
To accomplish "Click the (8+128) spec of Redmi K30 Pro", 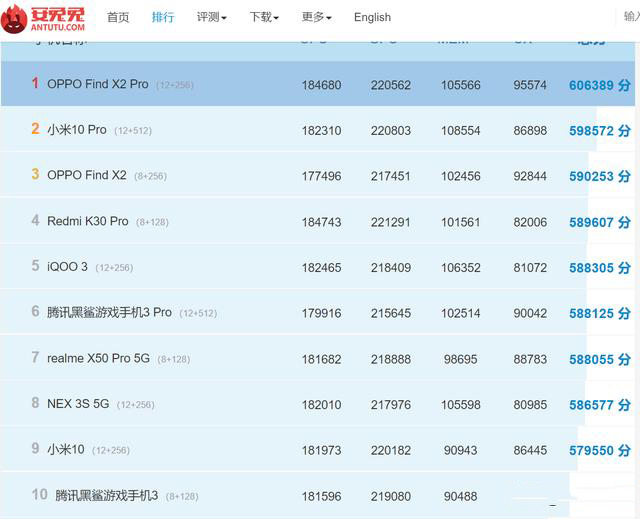I will click(x=152, y=222).
